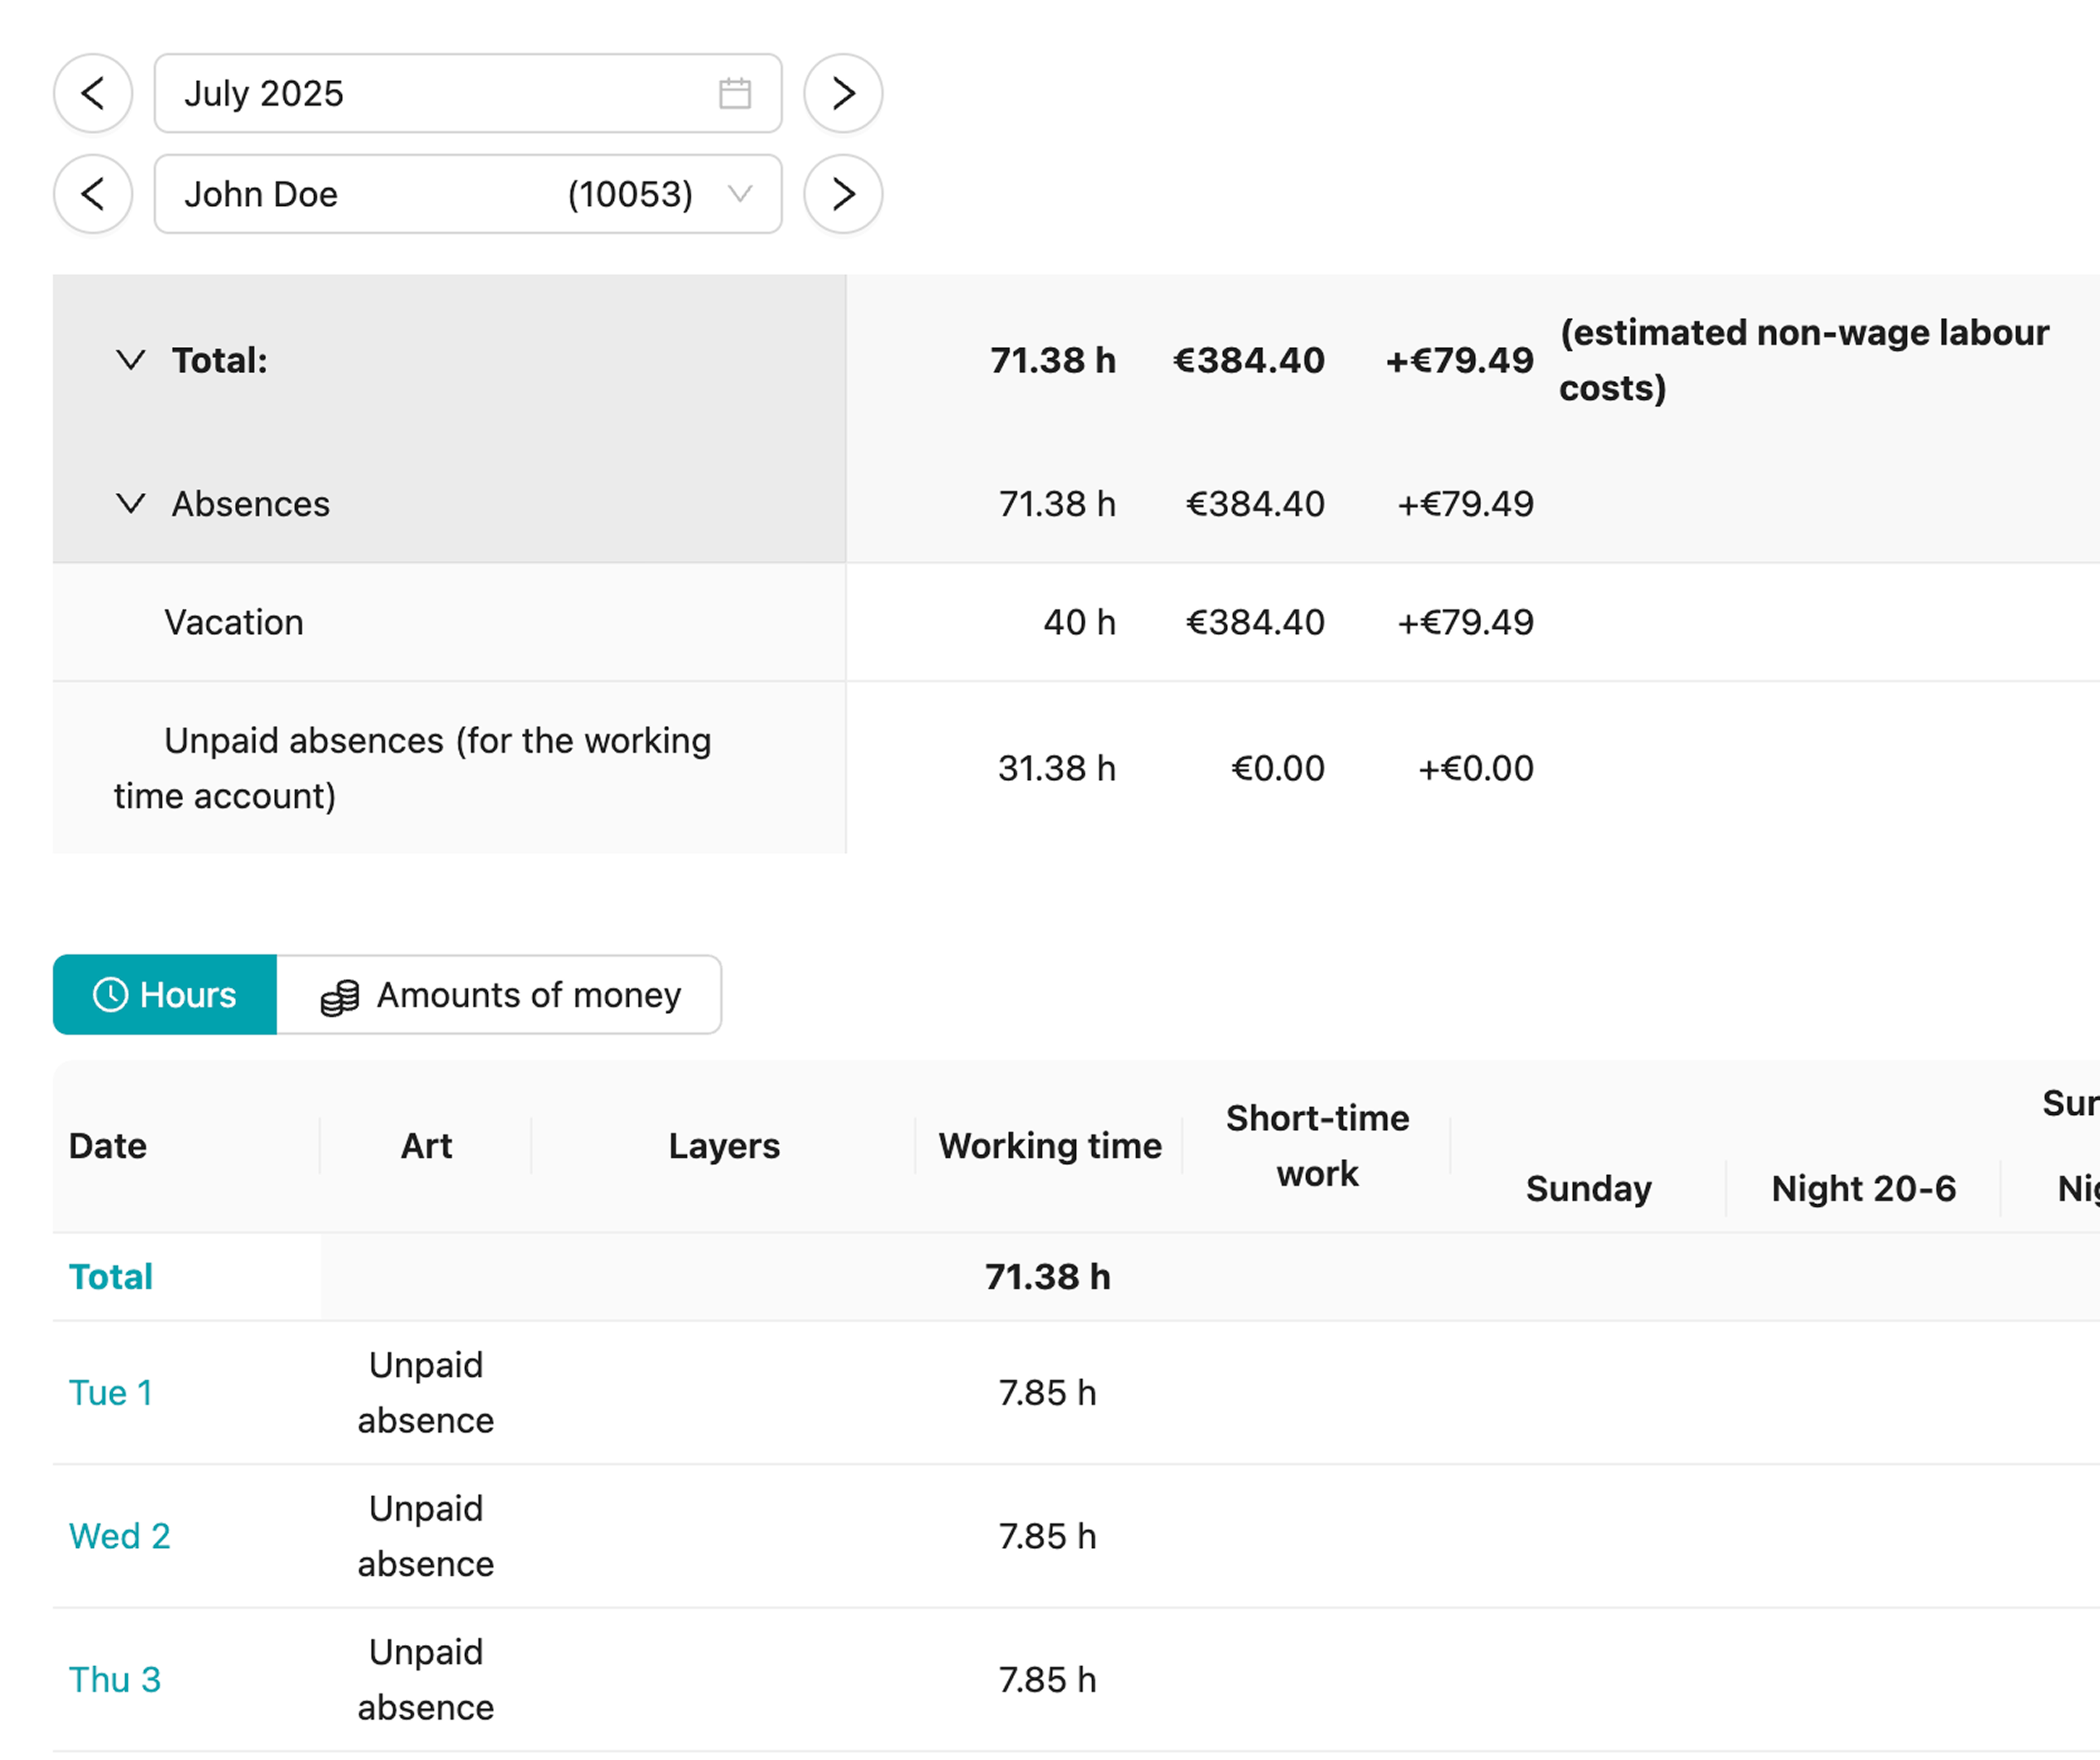2100x1760 pixels.
Task: Click the coins icon for money amounts
Action: (x=340, y=997)
